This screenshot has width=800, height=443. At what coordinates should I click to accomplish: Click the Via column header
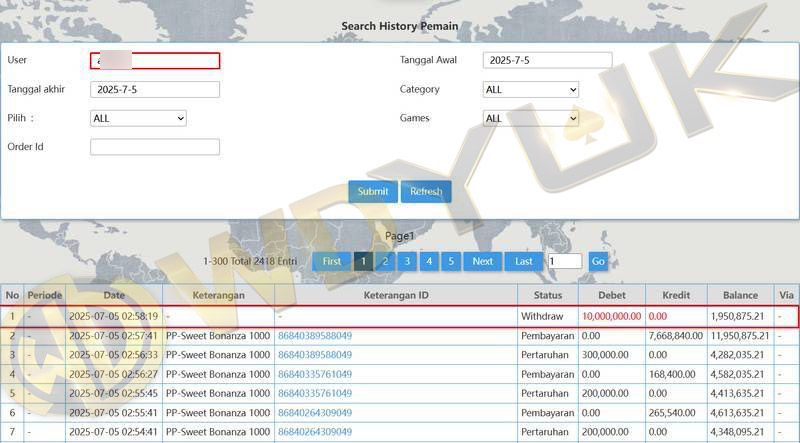tap(786, 295)
